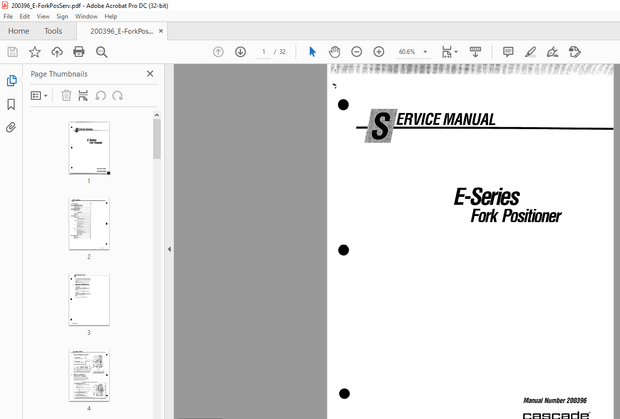Choose the Selection arrow tool
Screen dimensions: 620x419
coord(312,52)
